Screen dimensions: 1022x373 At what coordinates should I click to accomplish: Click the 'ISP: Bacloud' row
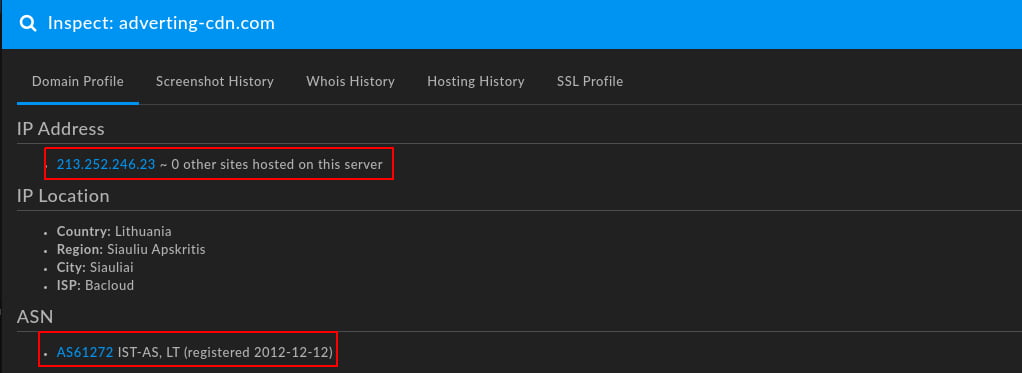tap(95, 286)
